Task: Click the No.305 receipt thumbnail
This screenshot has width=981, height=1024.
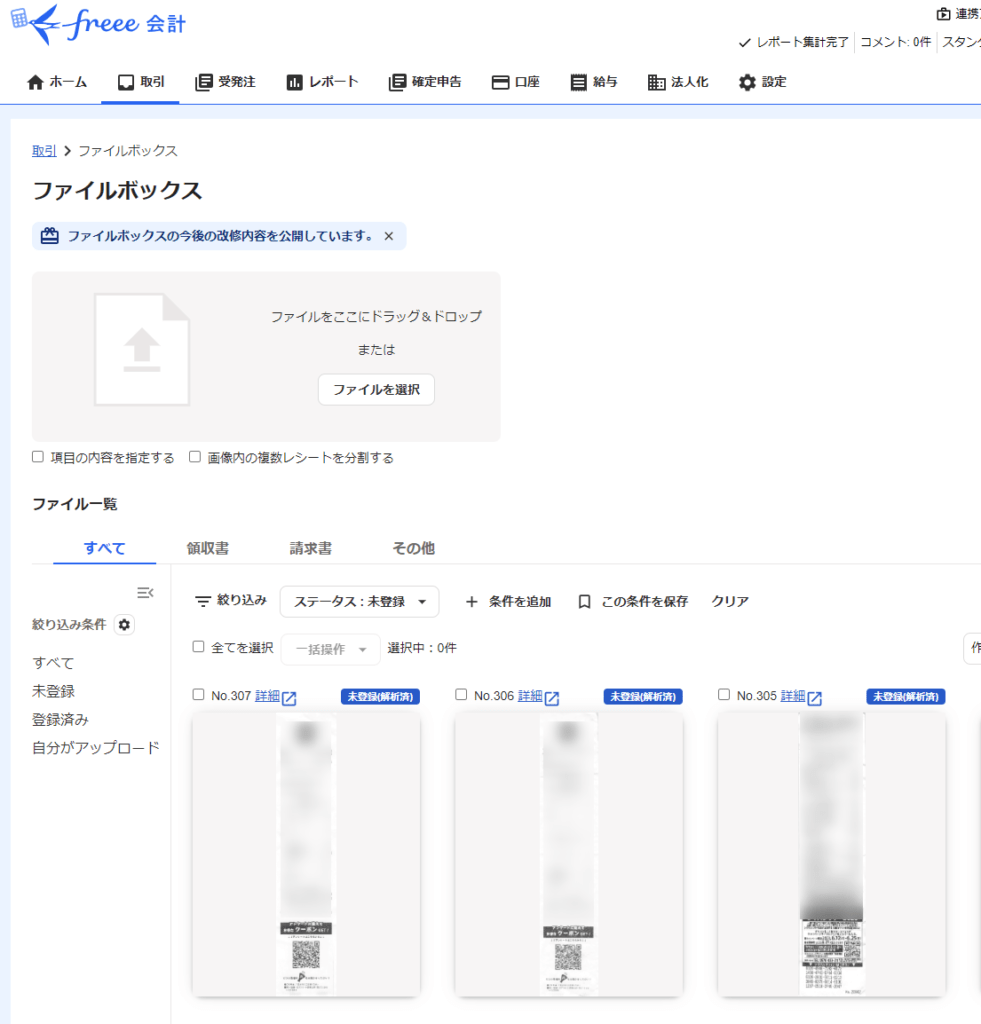Action: (x=830, y=855)
